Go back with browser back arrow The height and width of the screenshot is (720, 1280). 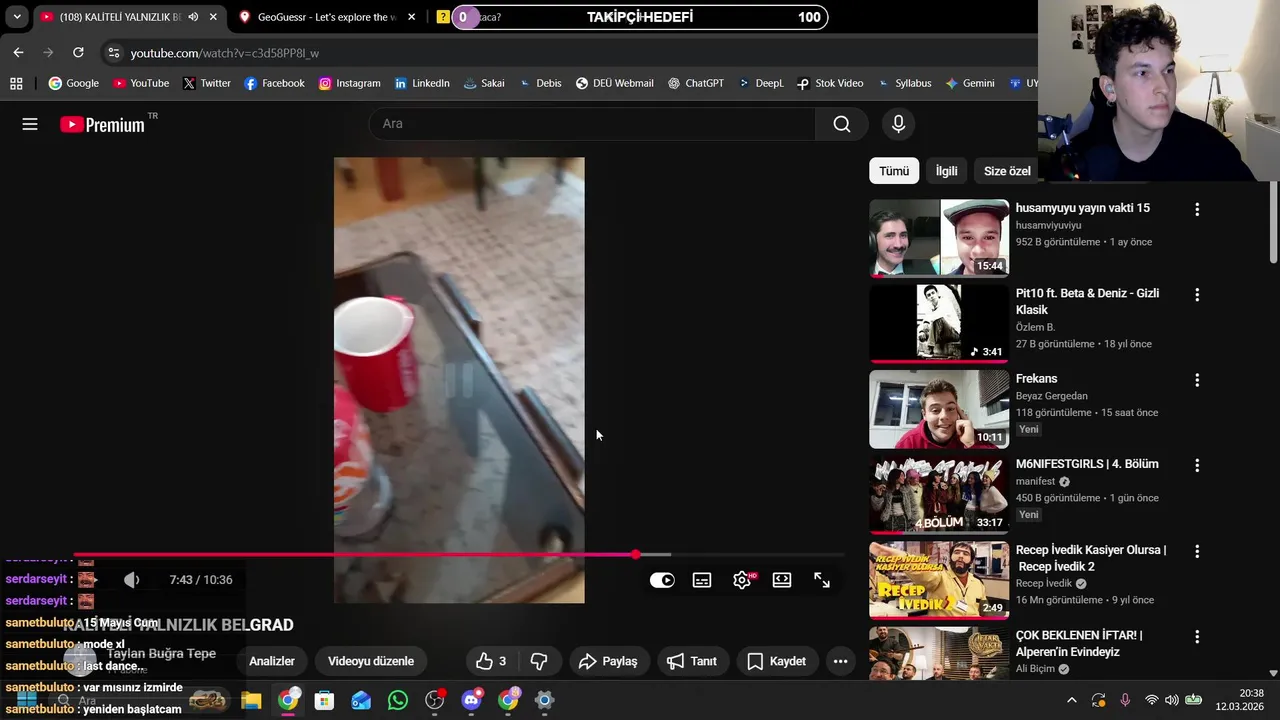tap(18, 53)
